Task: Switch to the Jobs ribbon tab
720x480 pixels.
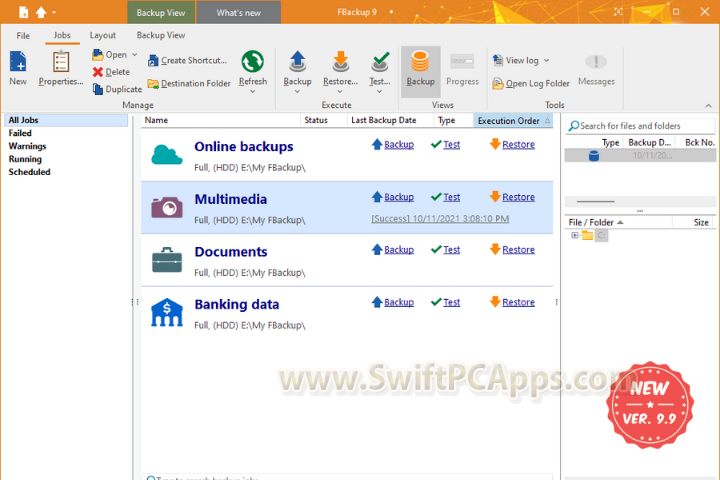Action: pos(62,35)
